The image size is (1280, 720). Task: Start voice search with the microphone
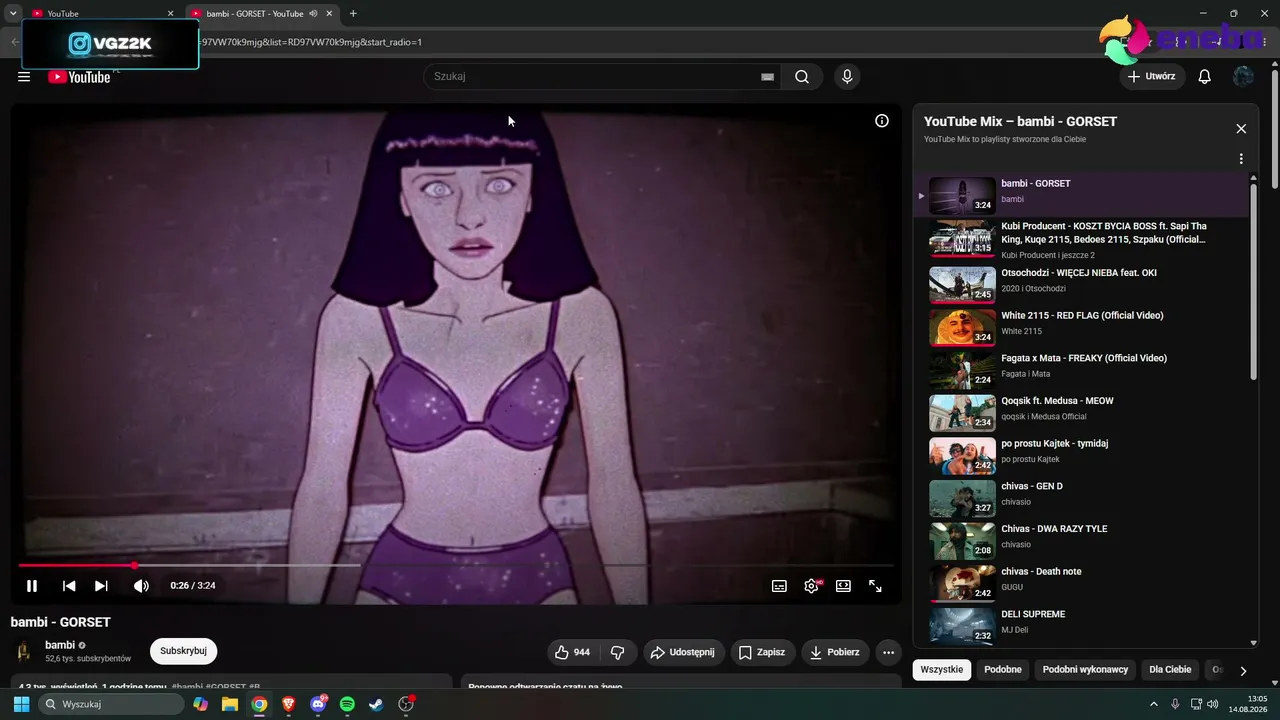[847, 77]
